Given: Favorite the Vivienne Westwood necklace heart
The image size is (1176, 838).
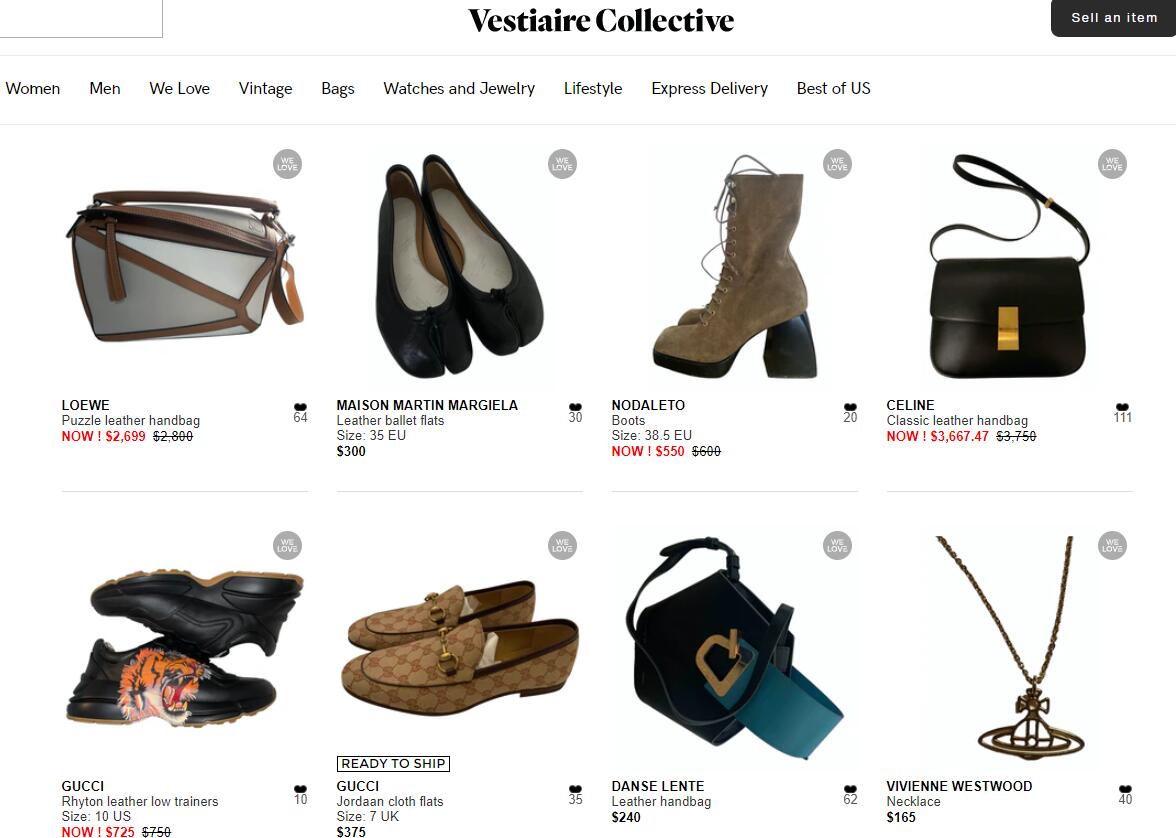Looking at the screenshot, I should [1125, 788].
